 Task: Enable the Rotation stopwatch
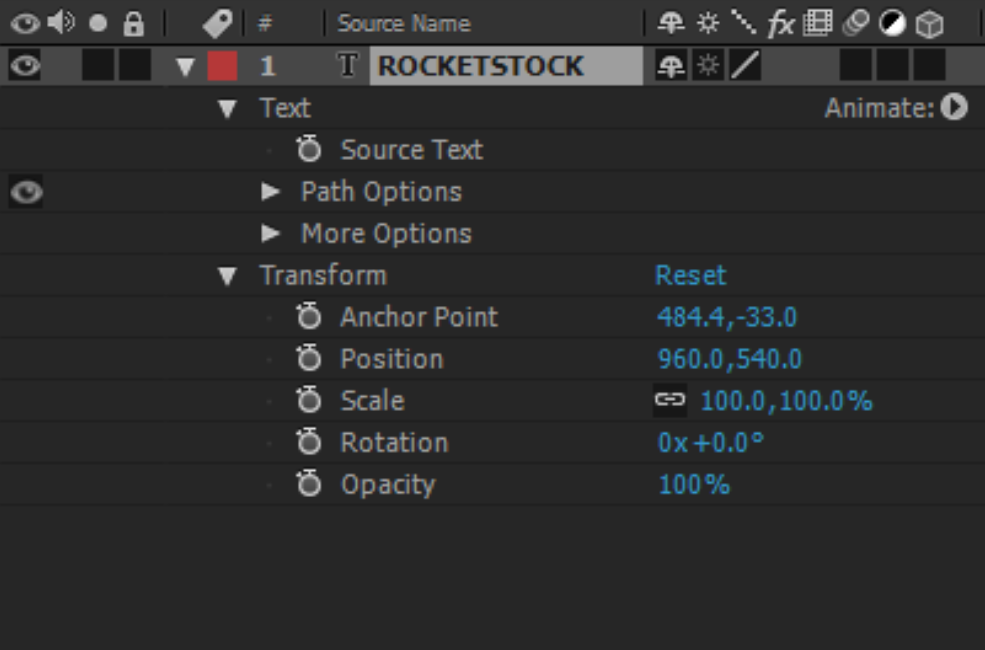[x=308, y=442]
